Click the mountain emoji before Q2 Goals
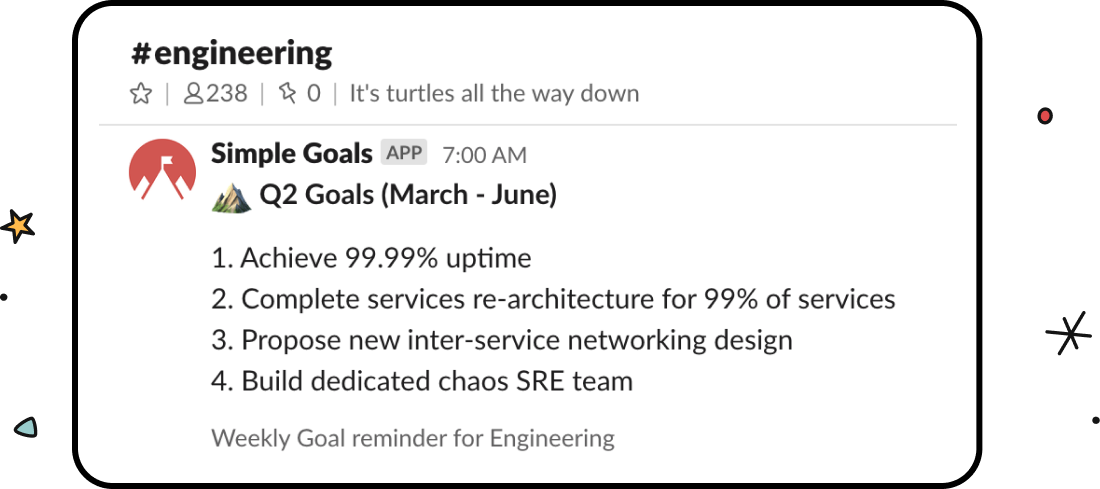This screenshot has width=1100, height=489. pos(232,197)
